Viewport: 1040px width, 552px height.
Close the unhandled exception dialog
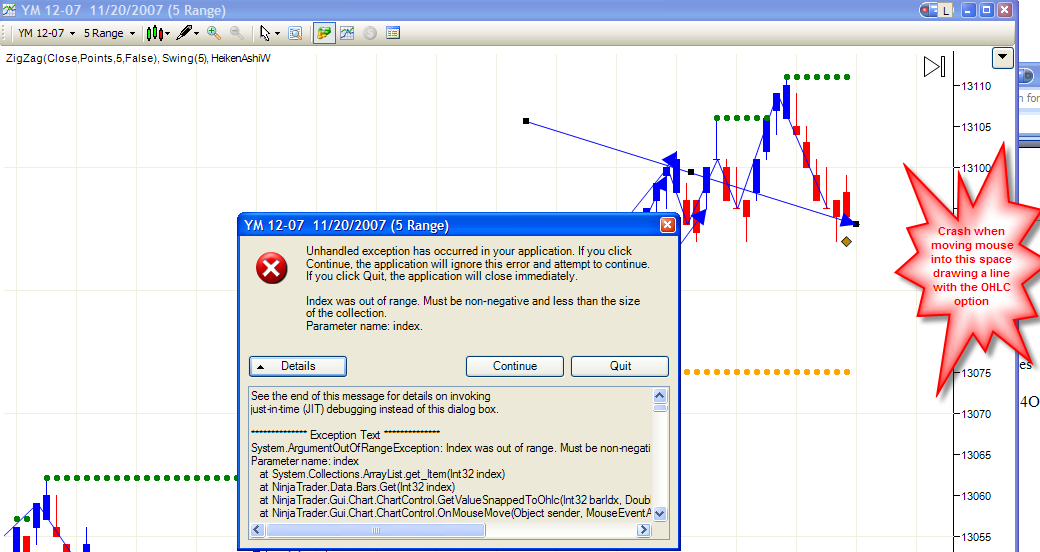coord(667,225)
